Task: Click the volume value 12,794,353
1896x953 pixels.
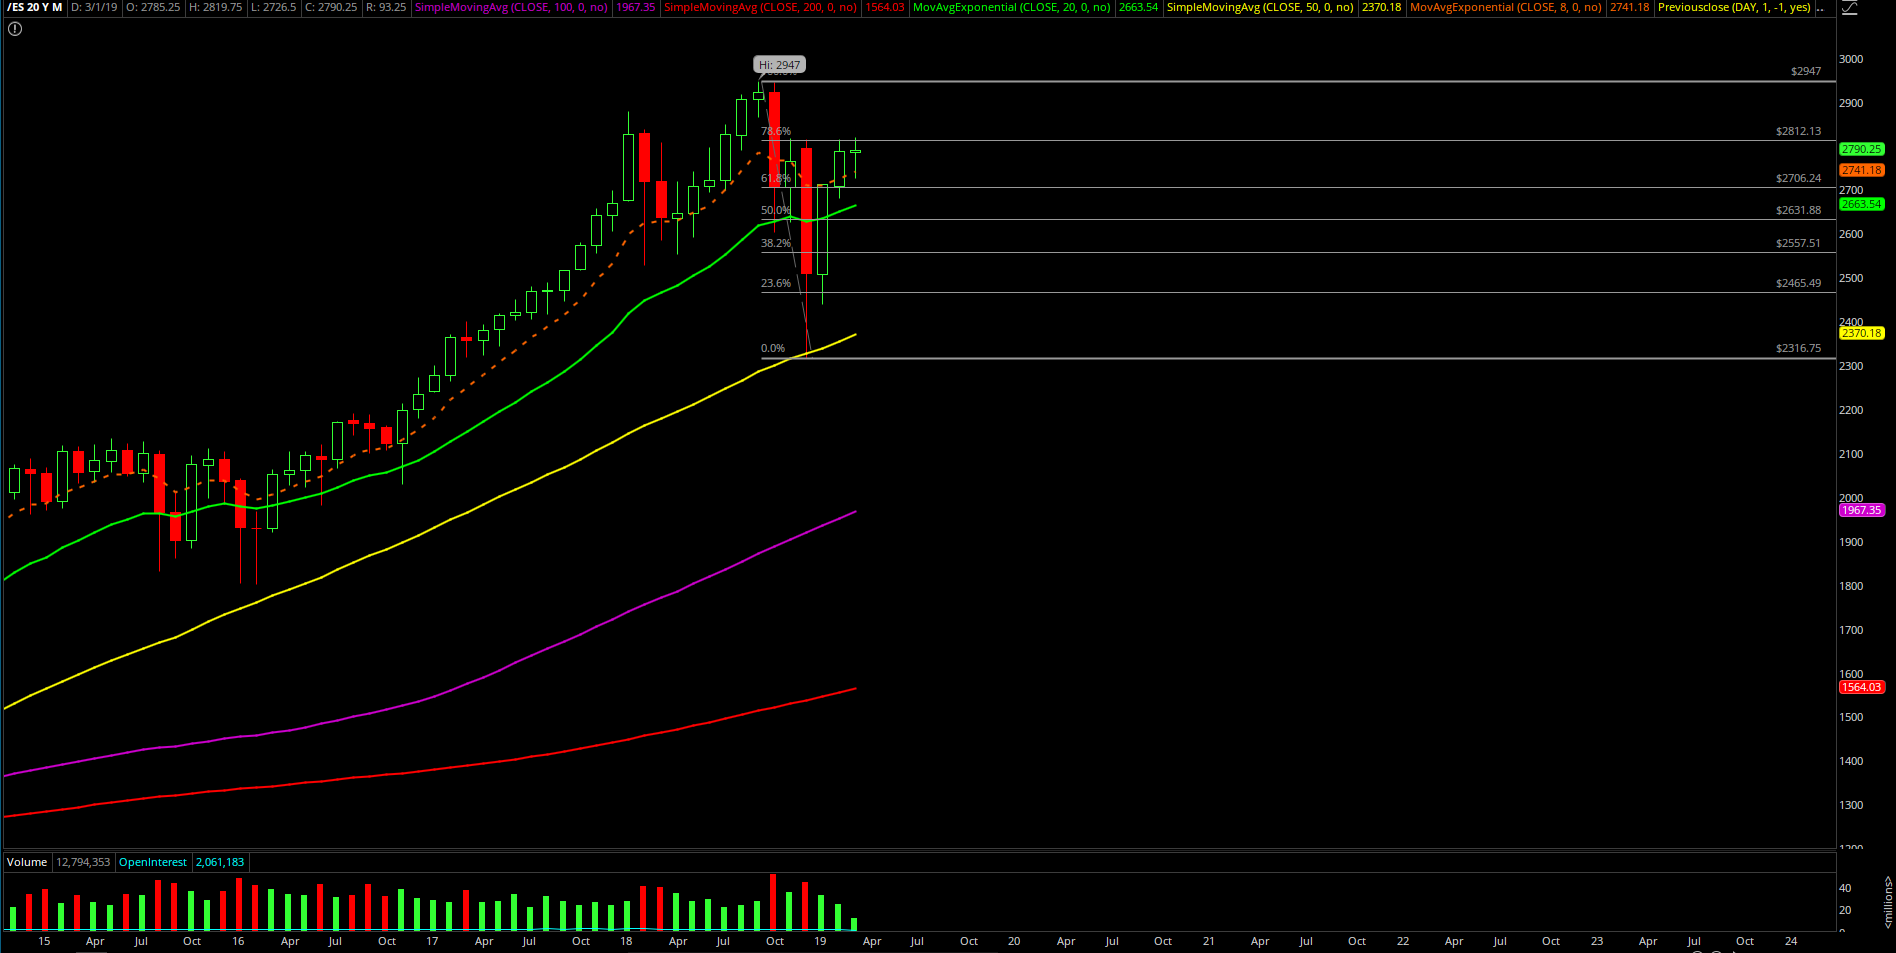Action: coord(83,862)
